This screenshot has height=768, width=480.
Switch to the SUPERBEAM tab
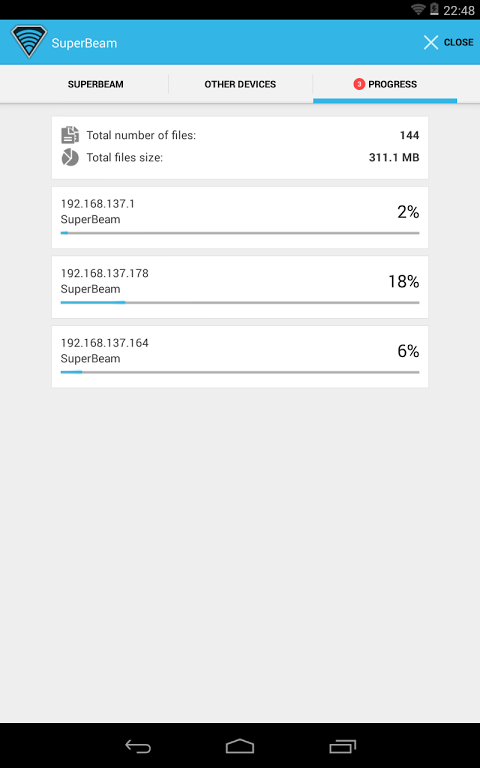click(x=96, y=84)
